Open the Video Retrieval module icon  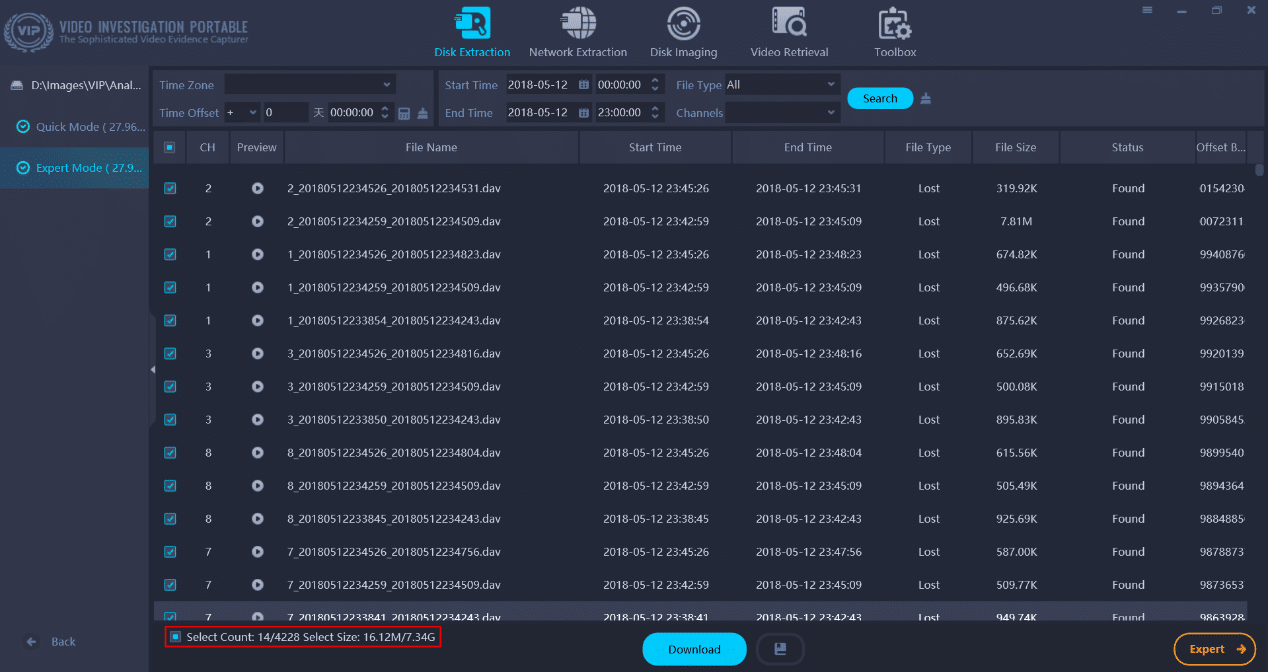click(789, 24)
